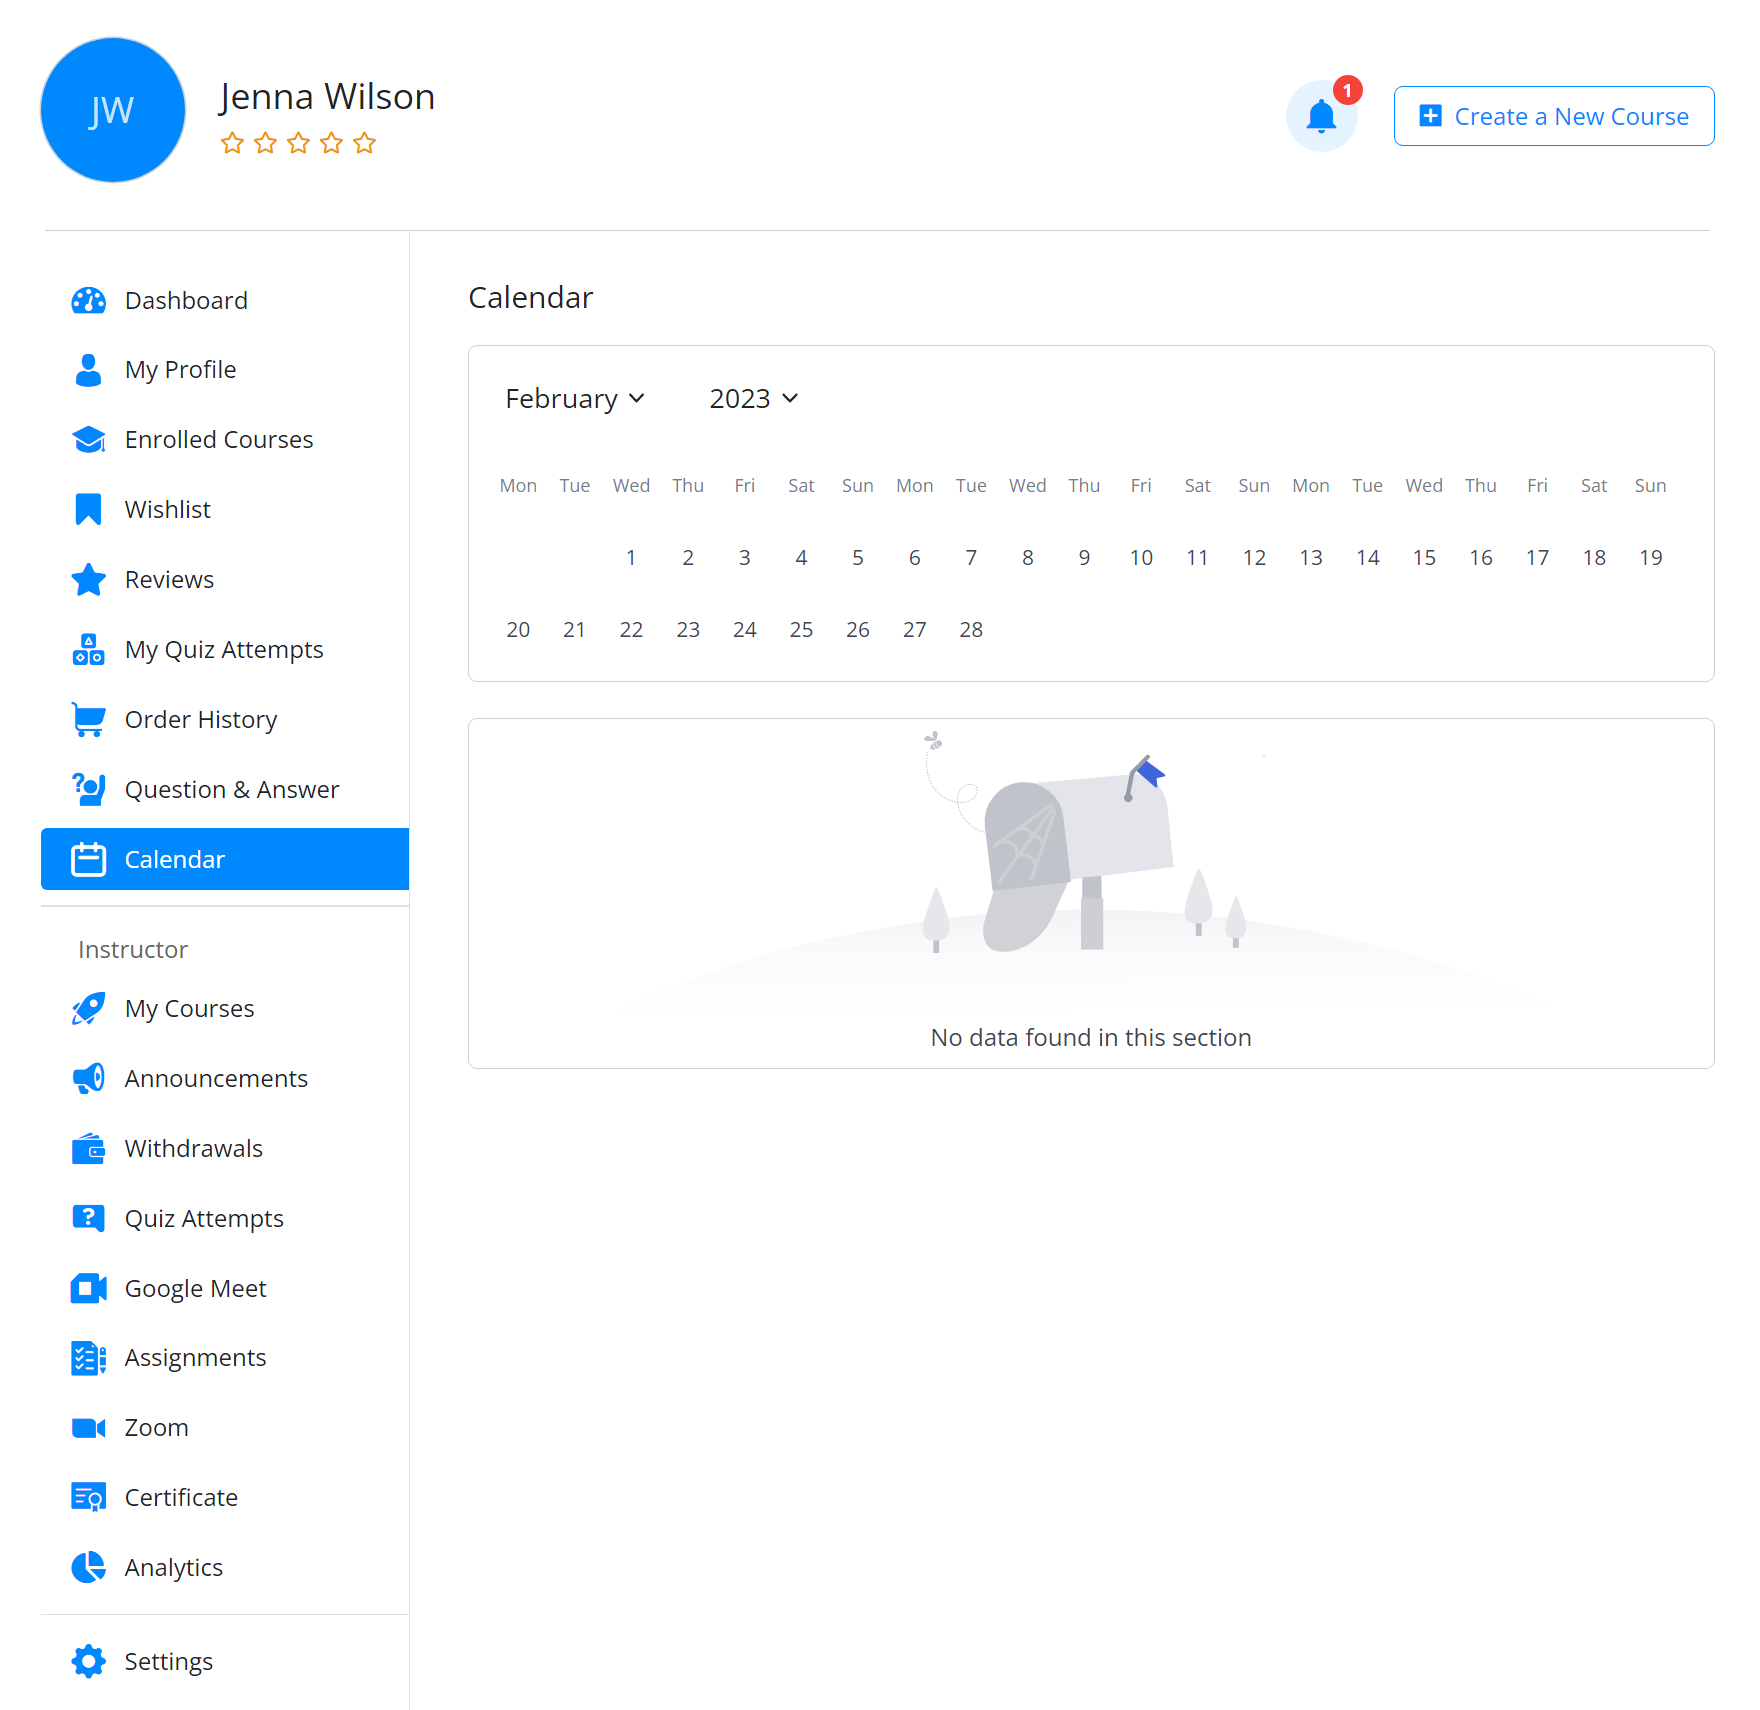Open My Quiz Attempts page
The height and width of the screenshot is (1710, 1760).
click(x=223, y=649)
